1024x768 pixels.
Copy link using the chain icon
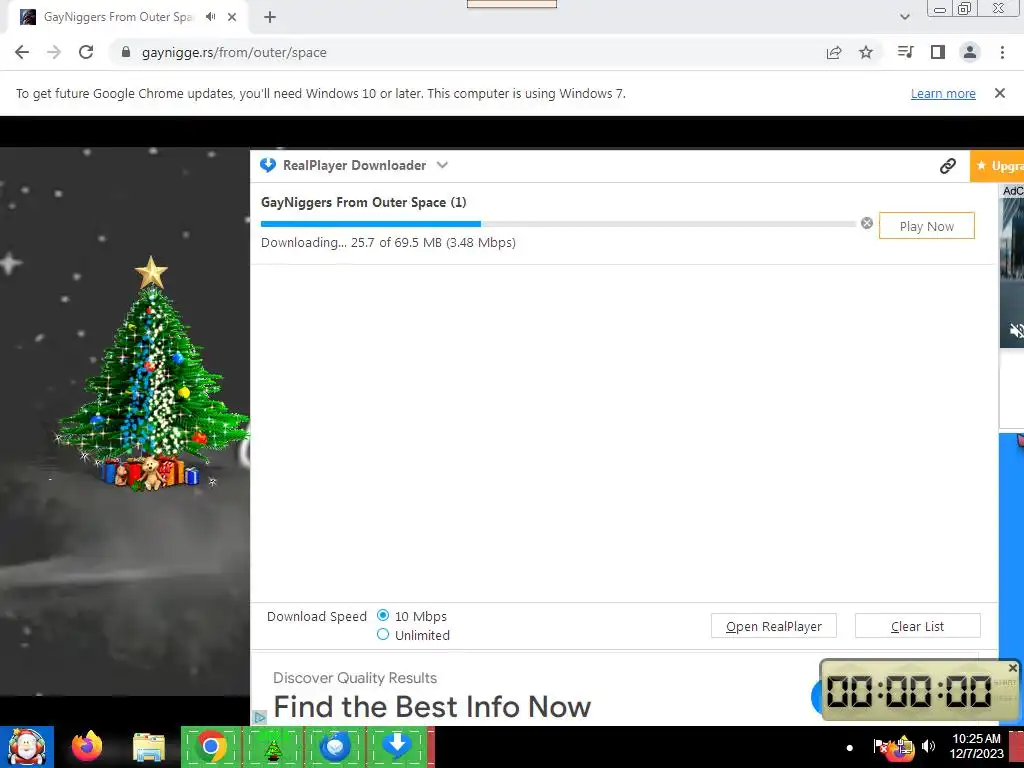[948, 166]
